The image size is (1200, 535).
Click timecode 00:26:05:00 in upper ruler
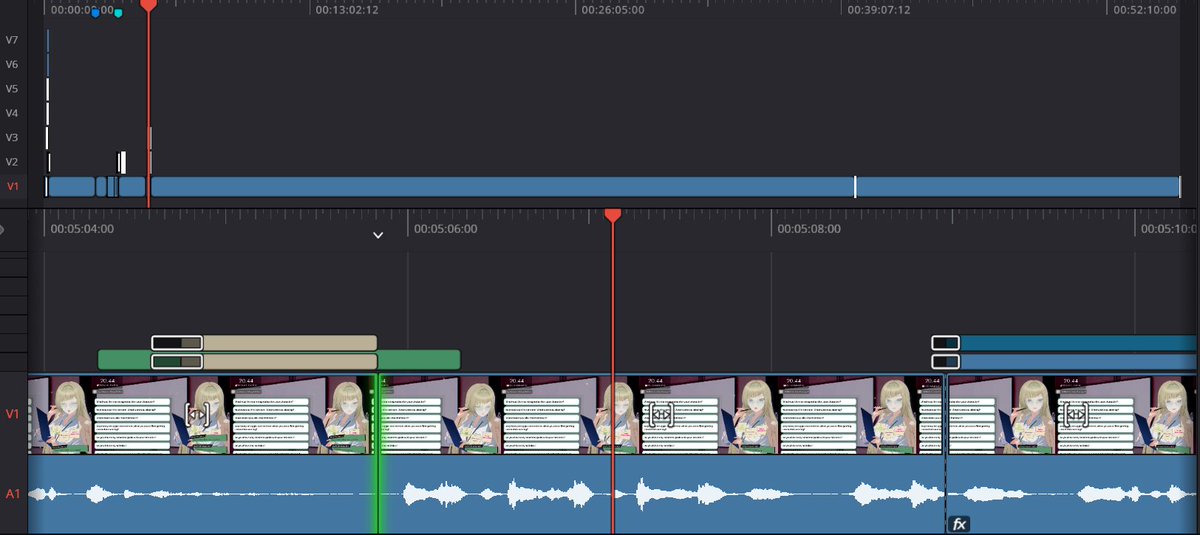coord(612,10)
